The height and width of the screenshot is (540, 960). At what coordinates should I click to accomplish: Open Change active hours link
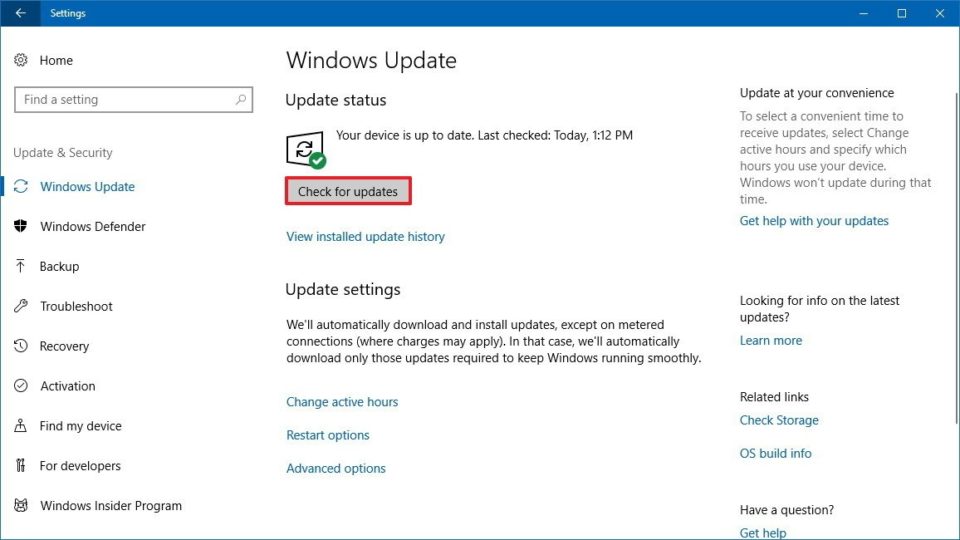[342, 402]
